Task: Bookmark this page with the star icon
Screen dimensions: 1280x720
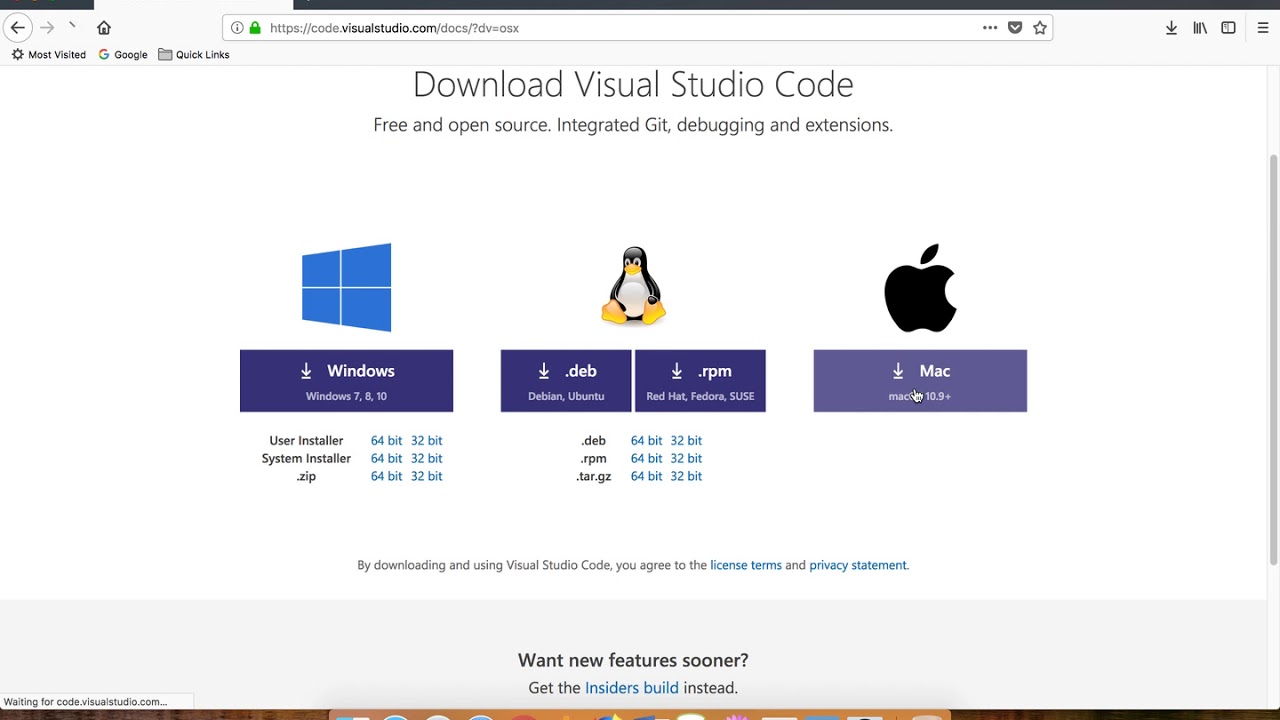Action: pyautogui.click(x=1040, y=28)
